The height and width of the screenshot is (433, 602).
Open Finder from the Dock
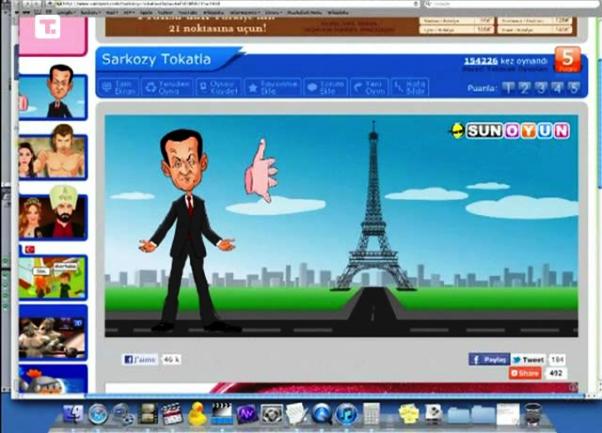73,415
